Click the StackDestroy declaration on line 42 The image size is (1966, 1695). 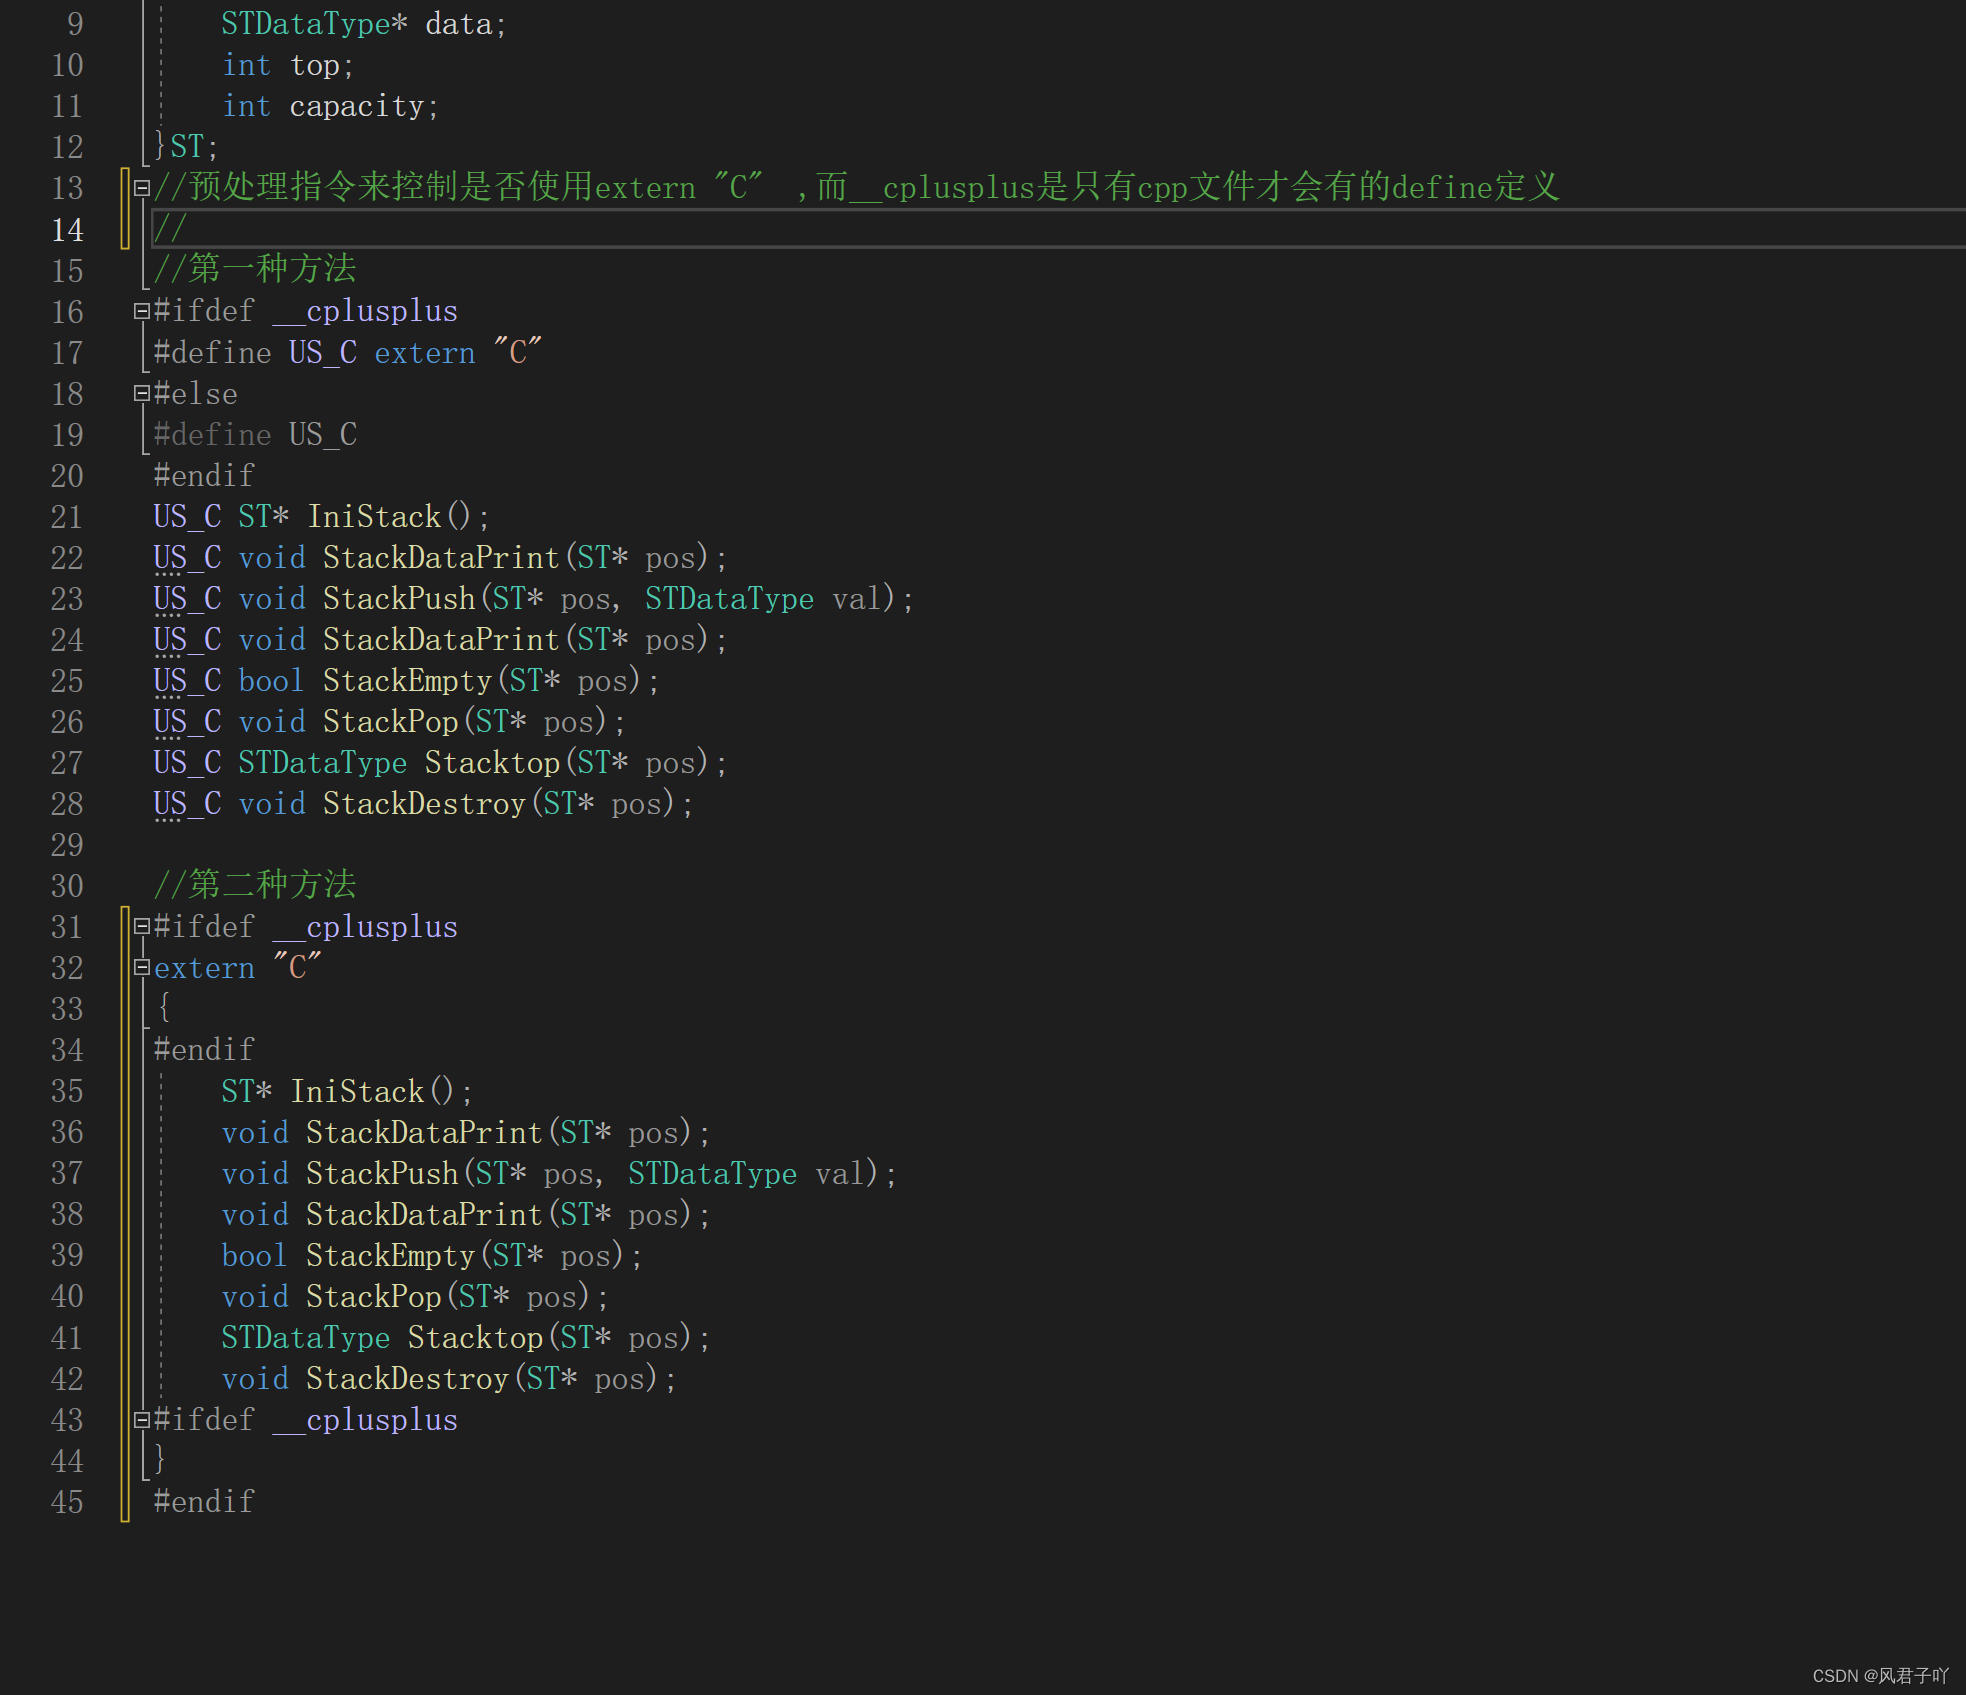407,1379
